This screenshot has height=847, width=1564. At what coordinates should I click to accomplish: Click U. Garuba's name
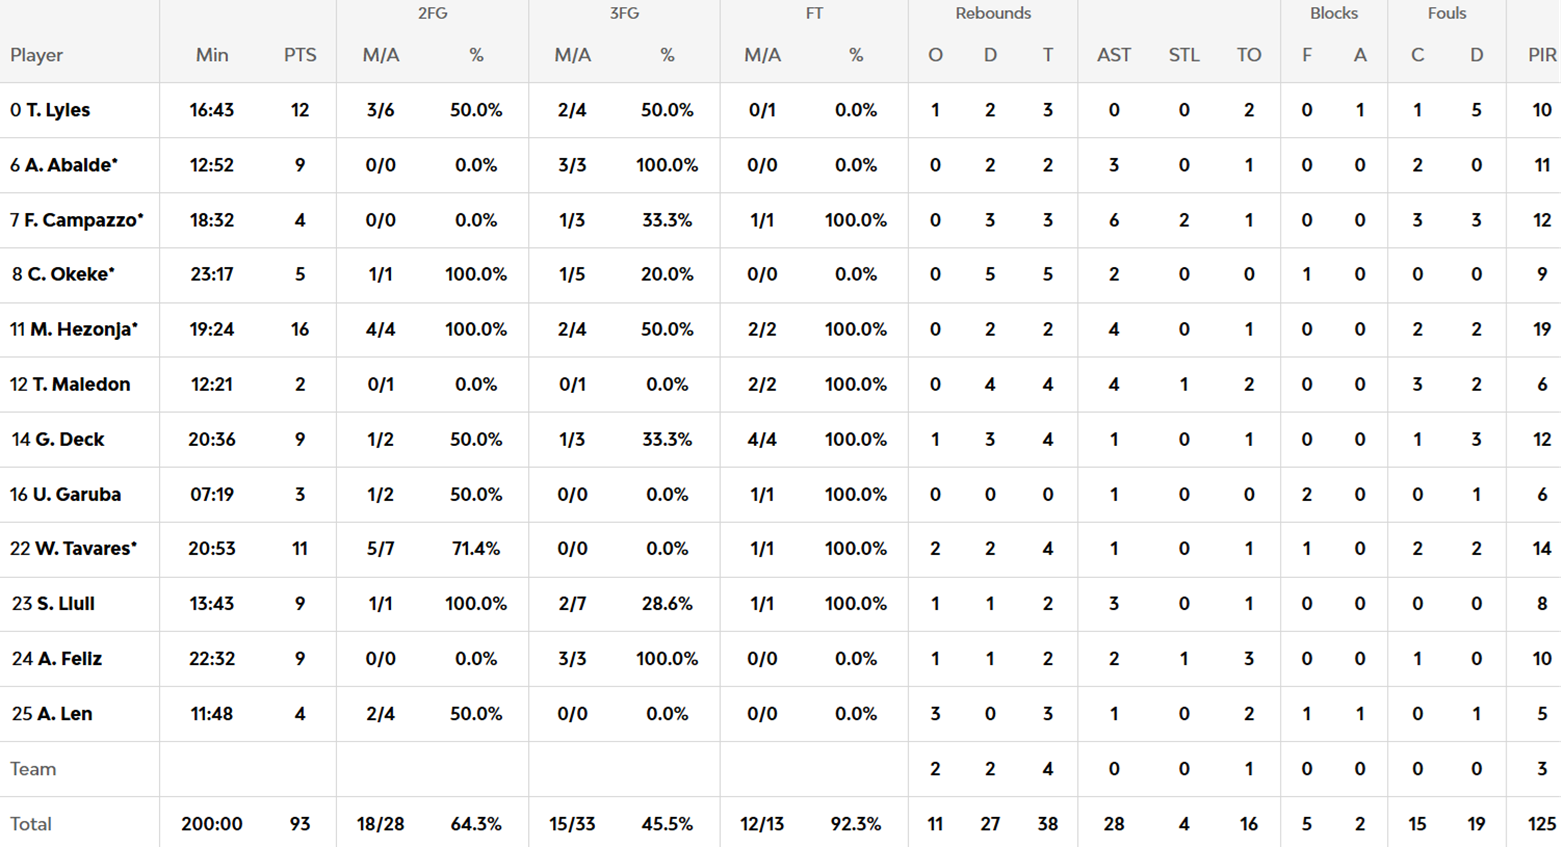pos(76,494)
